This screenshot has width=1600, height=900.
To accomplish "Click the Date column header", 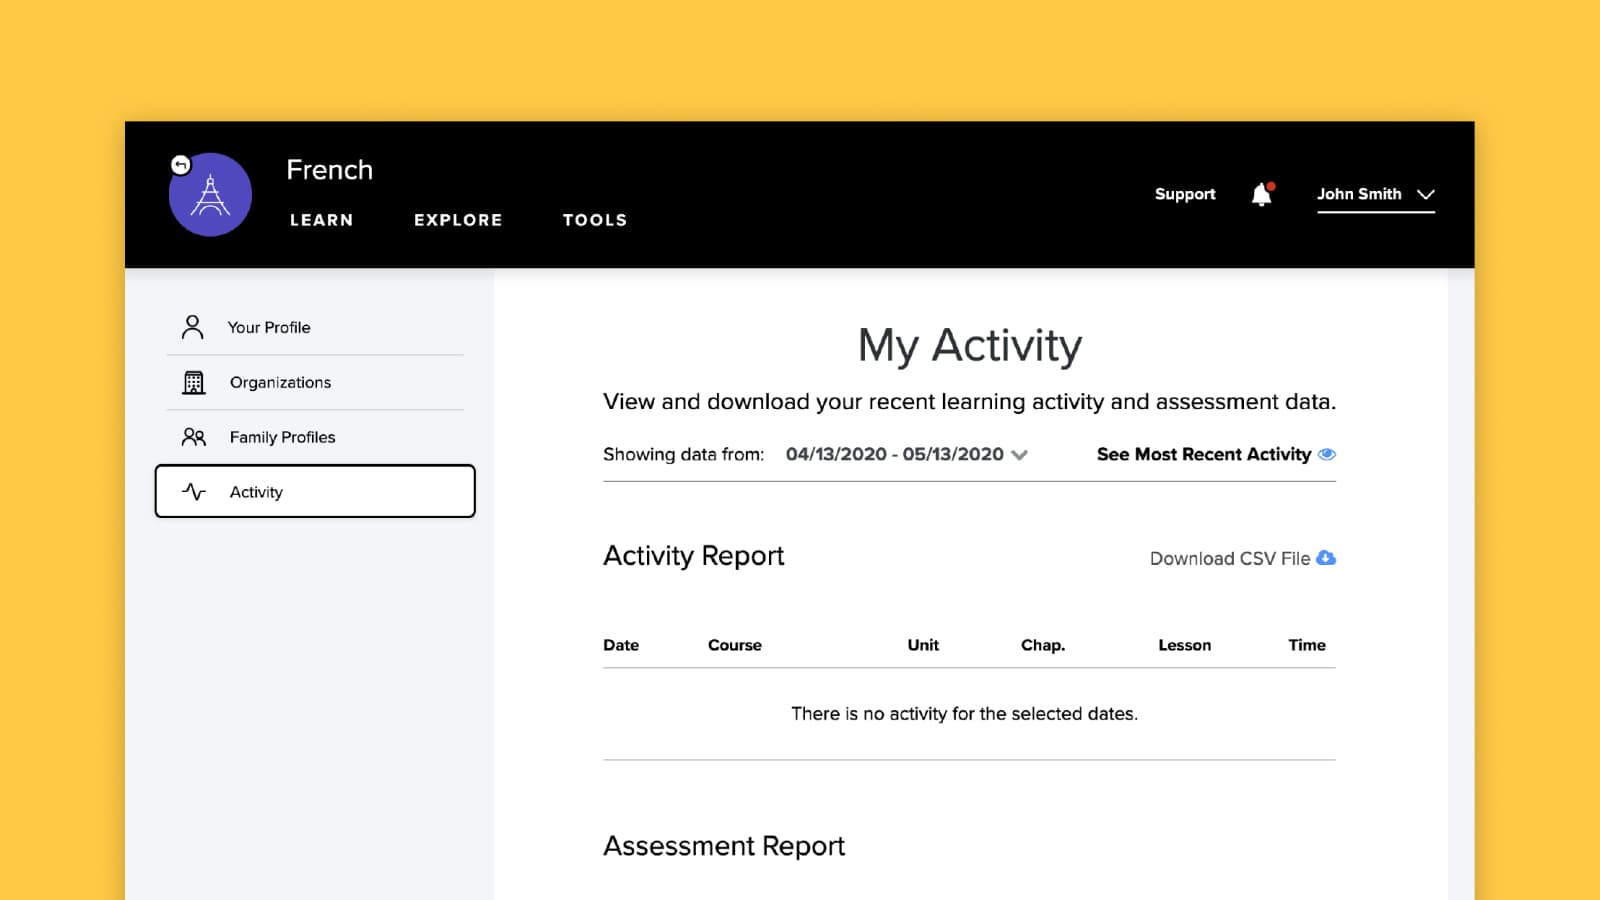I will (x=621, y=645).
